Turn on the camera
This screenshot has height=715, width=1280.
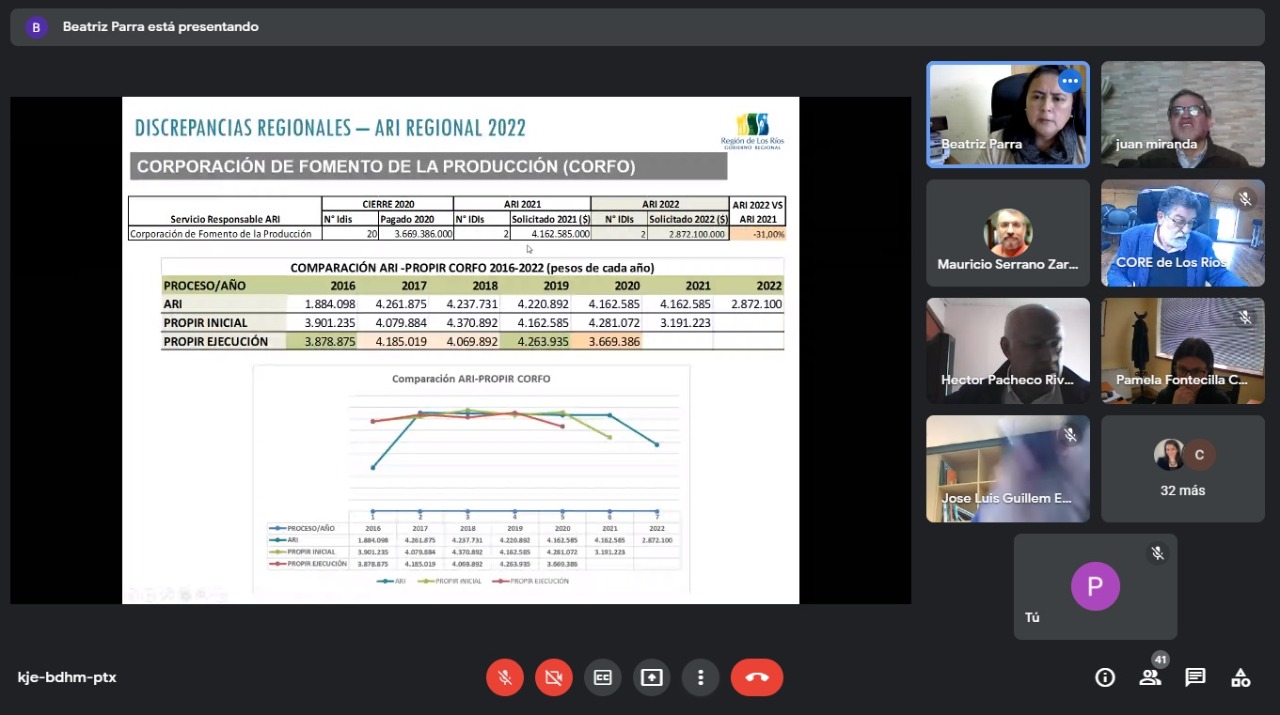pos(553,677)
